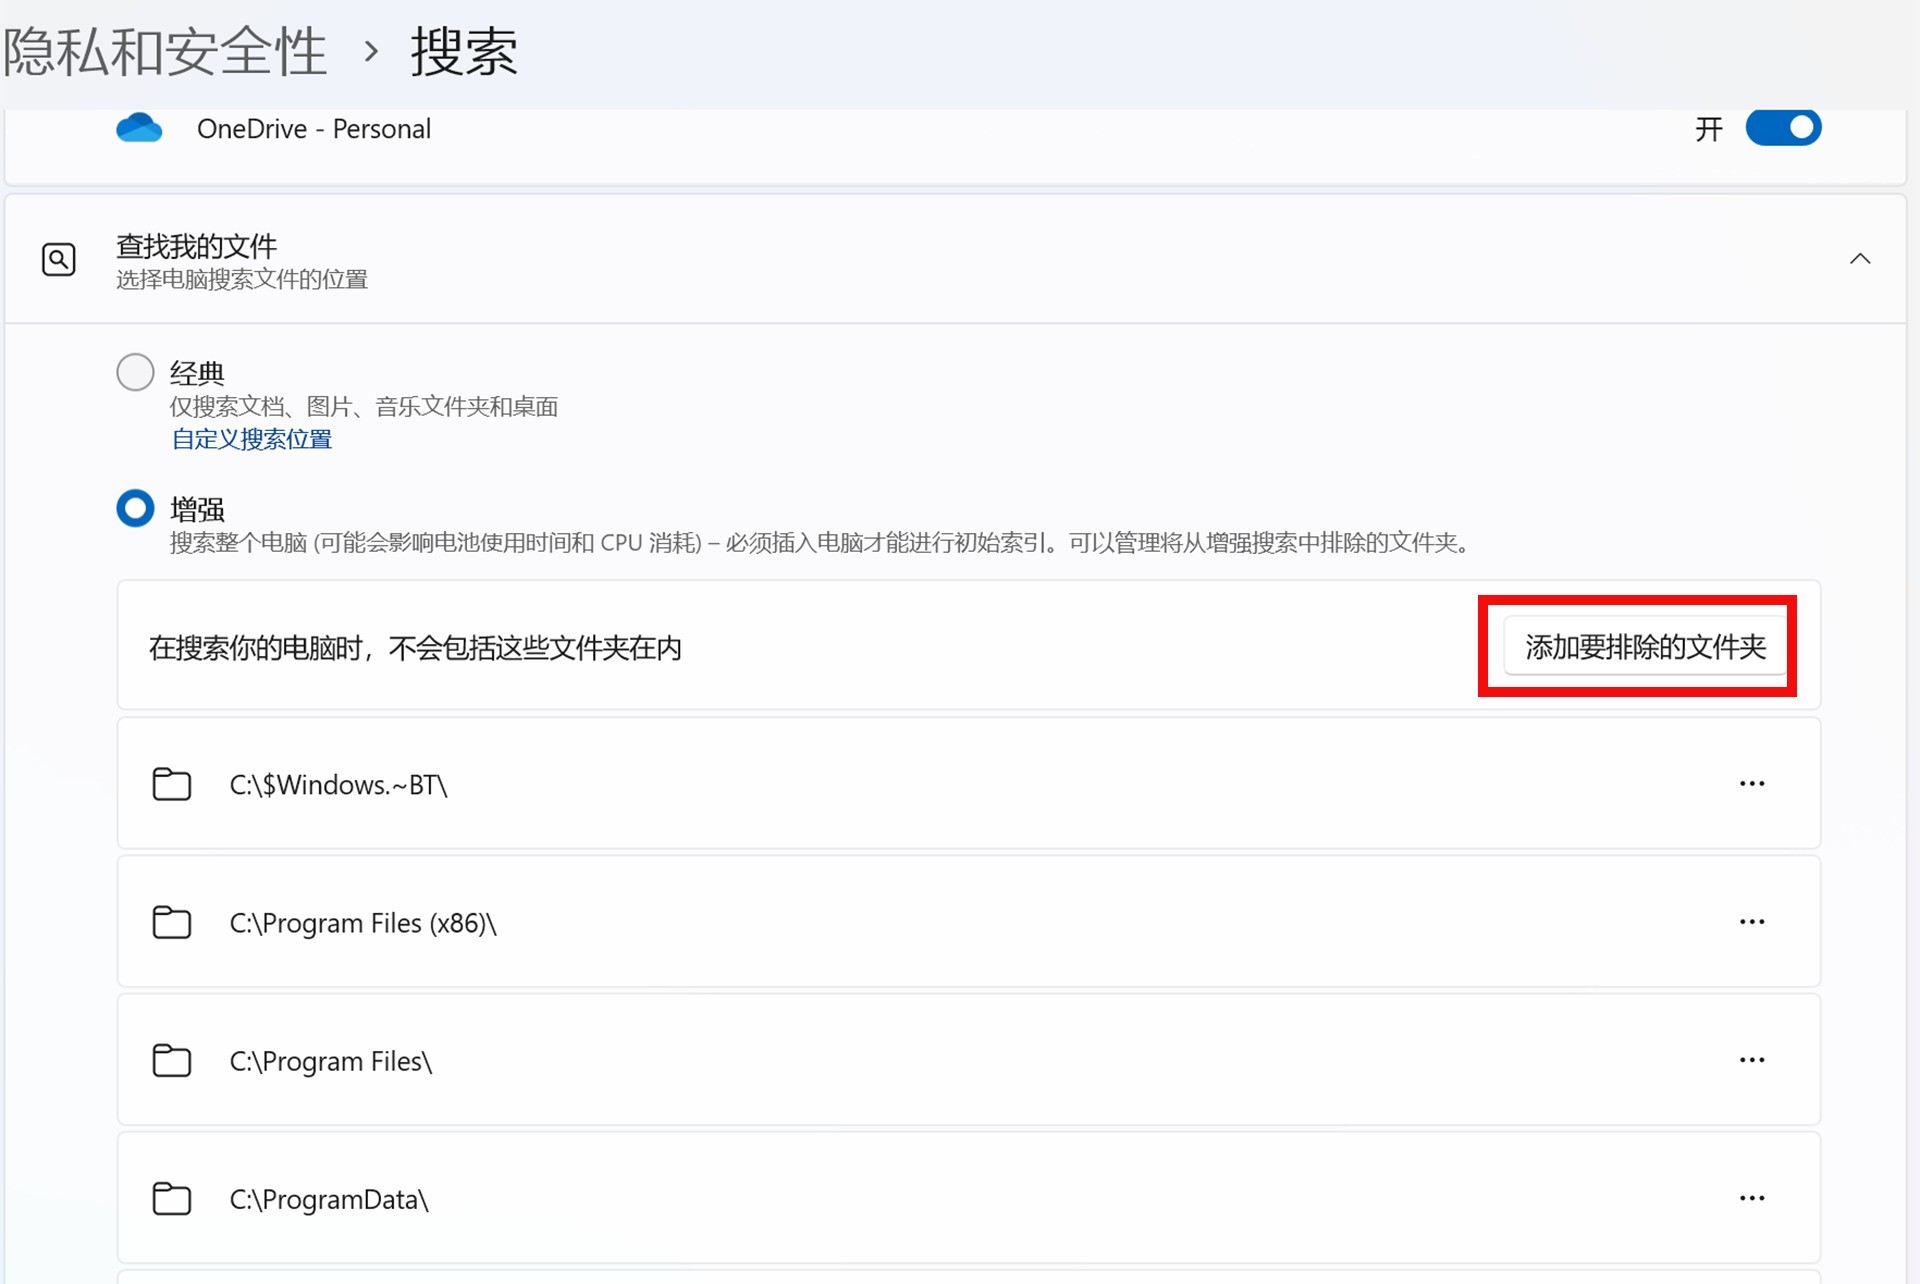
Task: Click folder icon beside C:\Program Files\
Action: click(172, 1060)
